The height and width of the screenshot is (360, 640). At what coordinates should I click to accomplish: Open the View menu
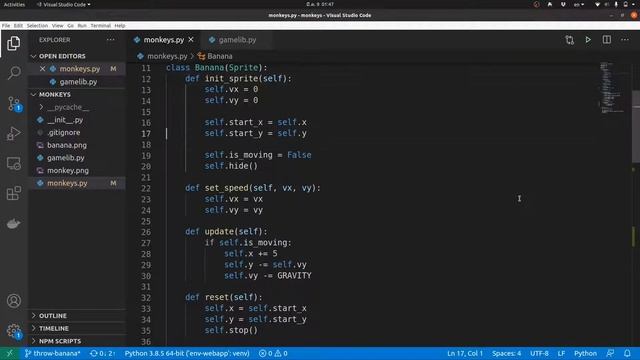coord(58,26)
